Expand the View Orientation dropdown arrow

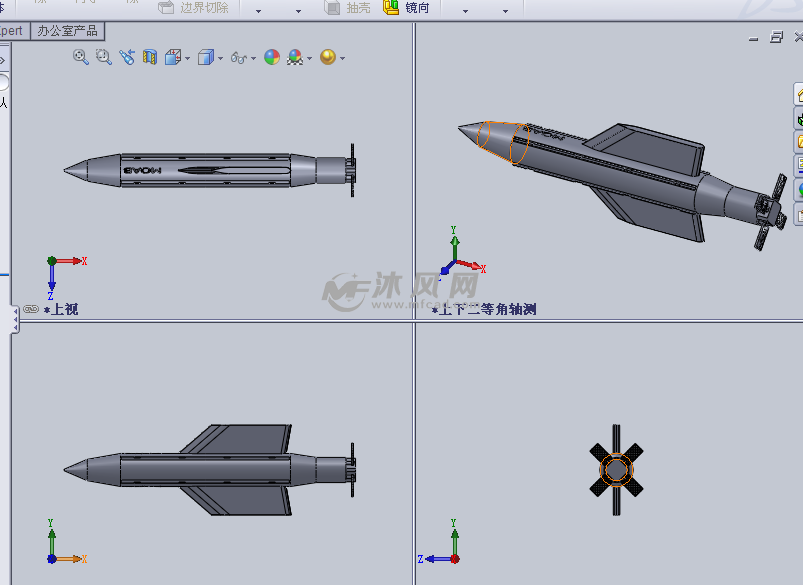[187, 58]
